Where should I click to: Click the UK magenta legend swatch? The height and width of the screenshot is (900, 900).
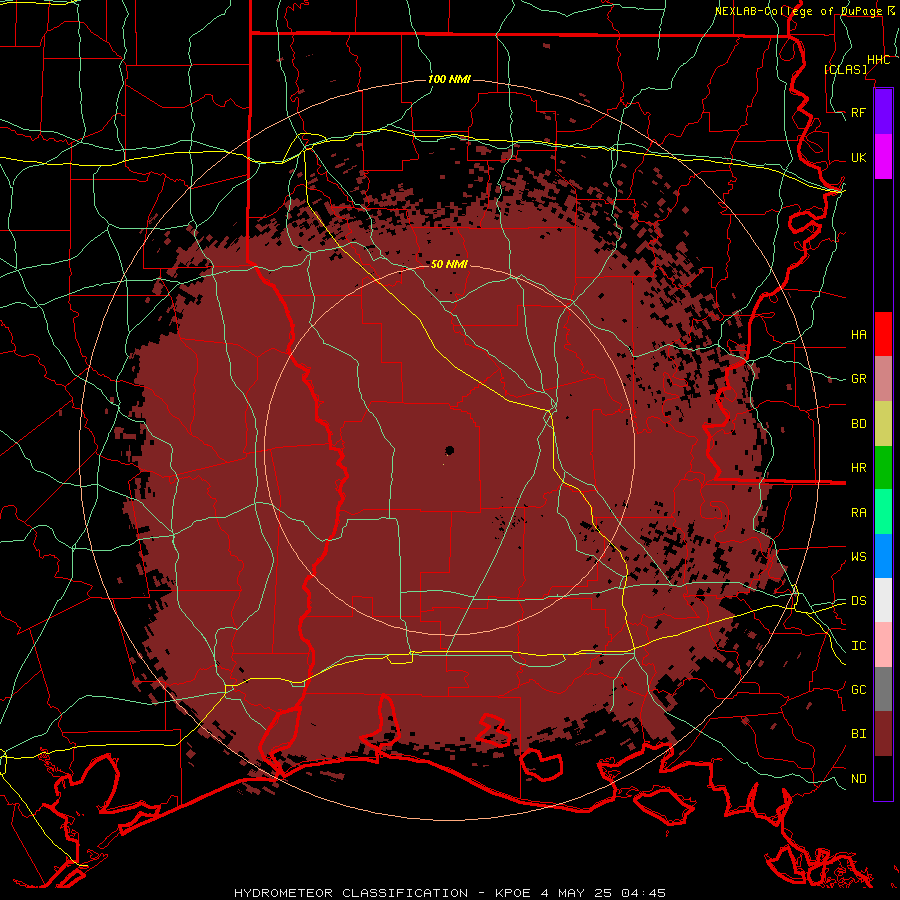pyautogui.click(x=883, y=157)
